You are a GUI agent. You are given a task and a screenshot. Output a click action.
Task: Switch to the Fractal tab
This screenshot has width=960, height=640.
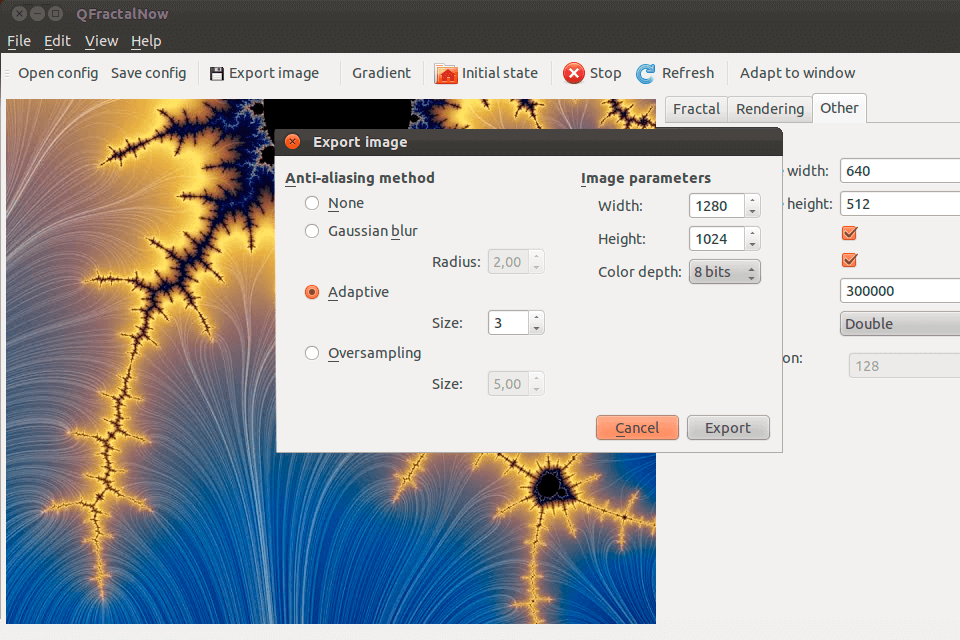tap(696, 109)
